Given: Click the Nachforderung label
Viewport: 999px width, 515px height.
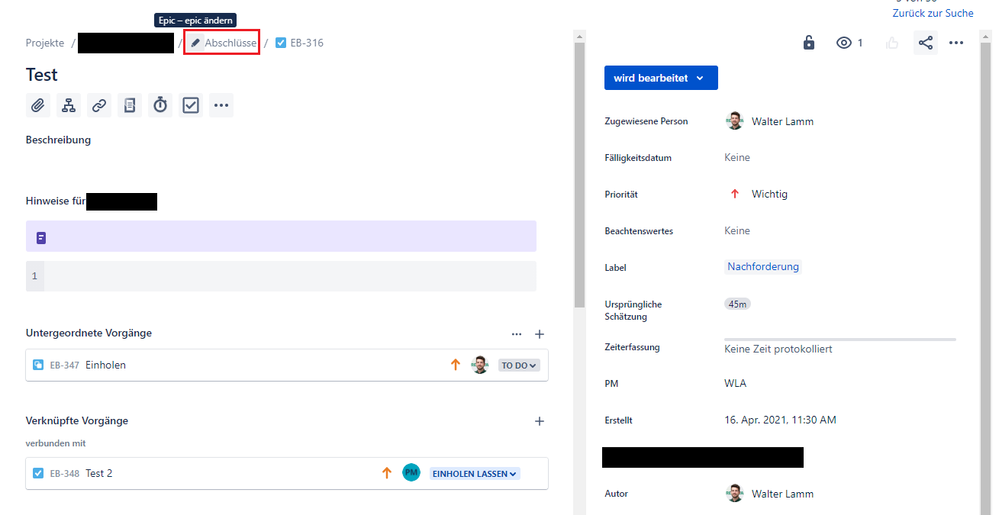Looking at the screenshot, I should tap(763, 266).
